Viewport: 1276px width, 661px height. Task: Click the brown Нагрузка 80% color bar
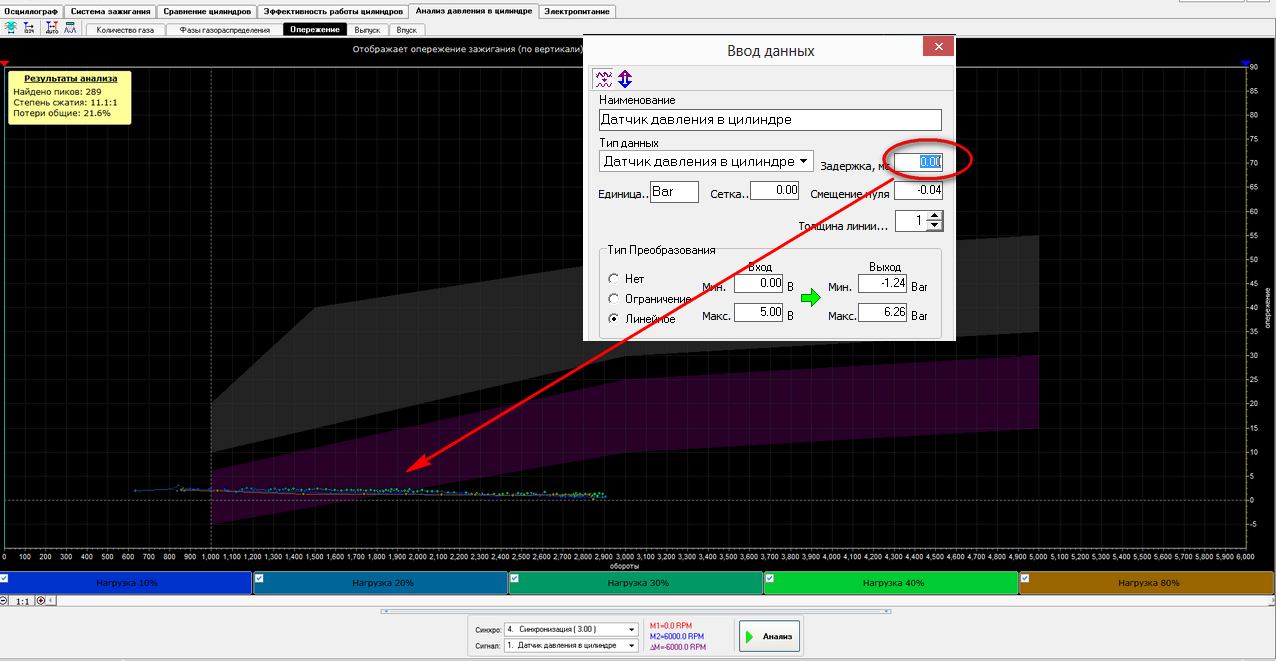1147,583
